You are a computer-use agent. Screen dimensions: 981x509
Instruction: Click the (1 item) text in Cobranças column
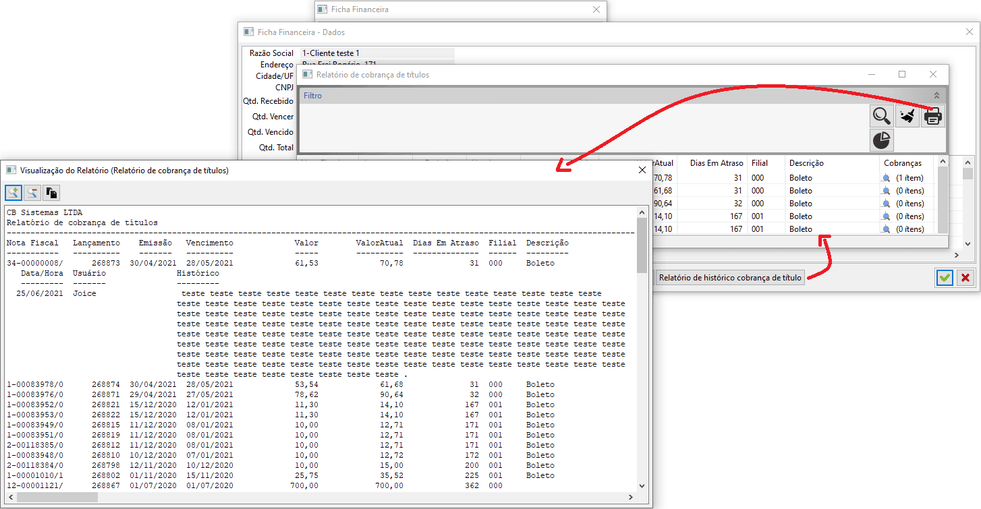tap(910, 178)
